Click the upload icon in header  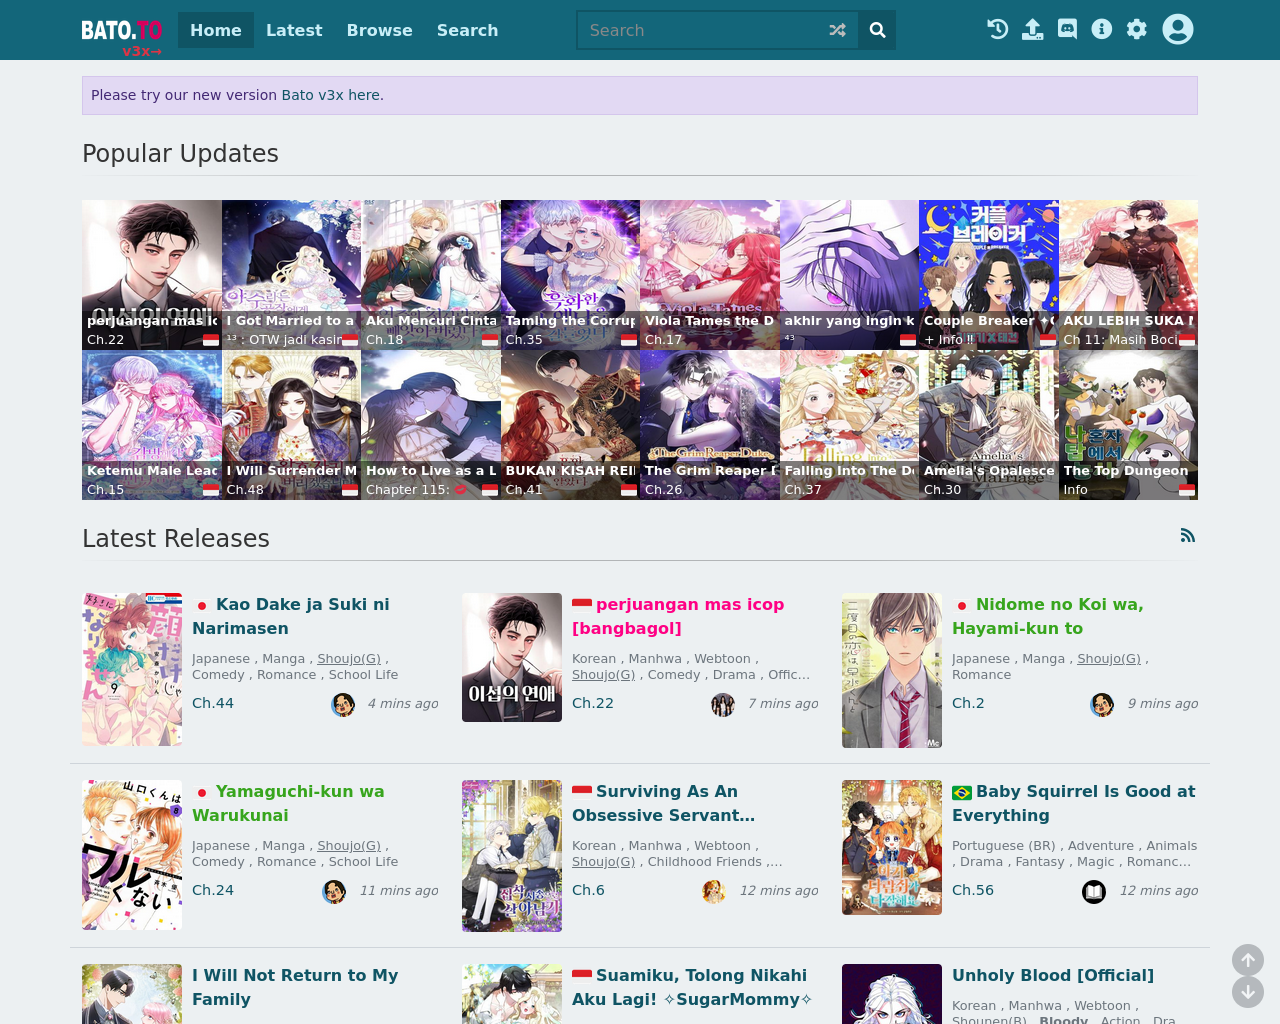pos(1032,29)
